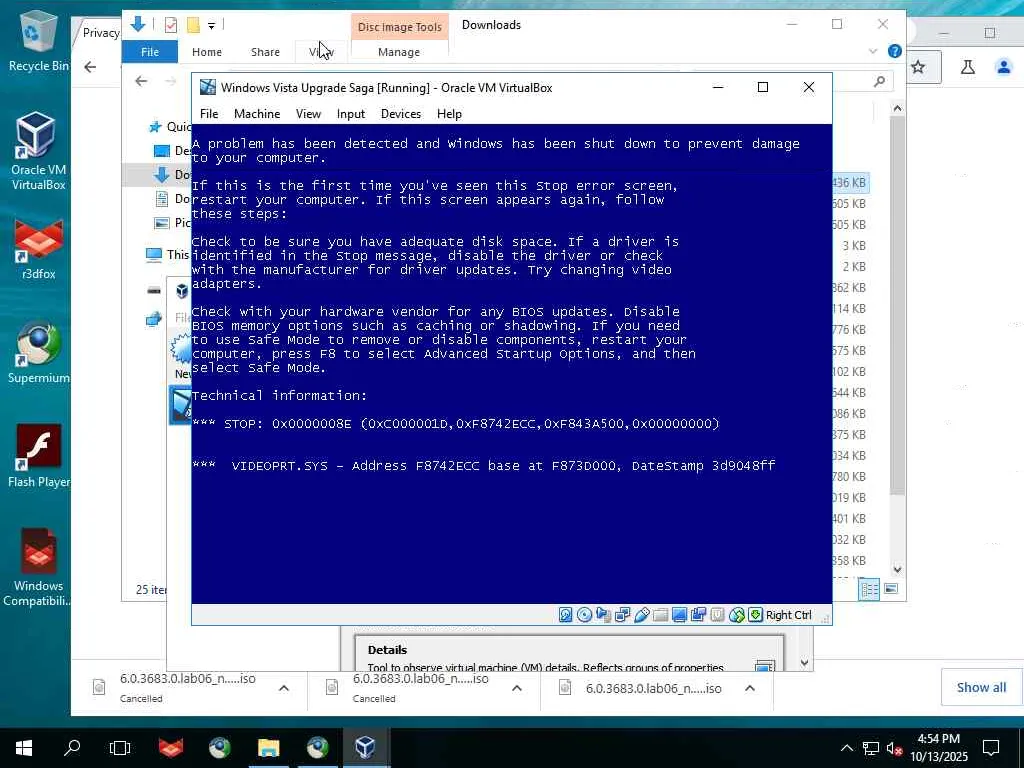This screenshot has width=1024, height=768.
Task: Open the Explorer File tab
Action: pos(150,52)
